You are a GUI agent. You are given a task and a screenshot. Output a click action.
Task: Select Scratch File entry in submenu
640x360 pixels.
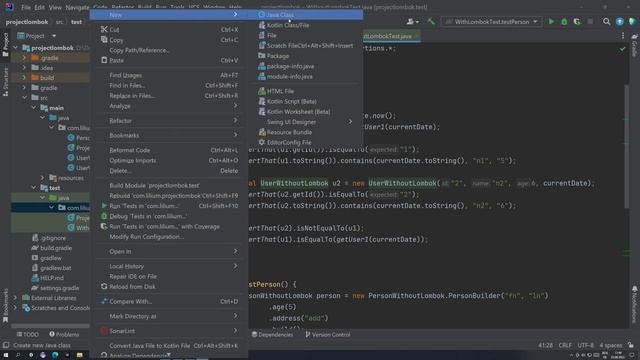click(306, 46)
